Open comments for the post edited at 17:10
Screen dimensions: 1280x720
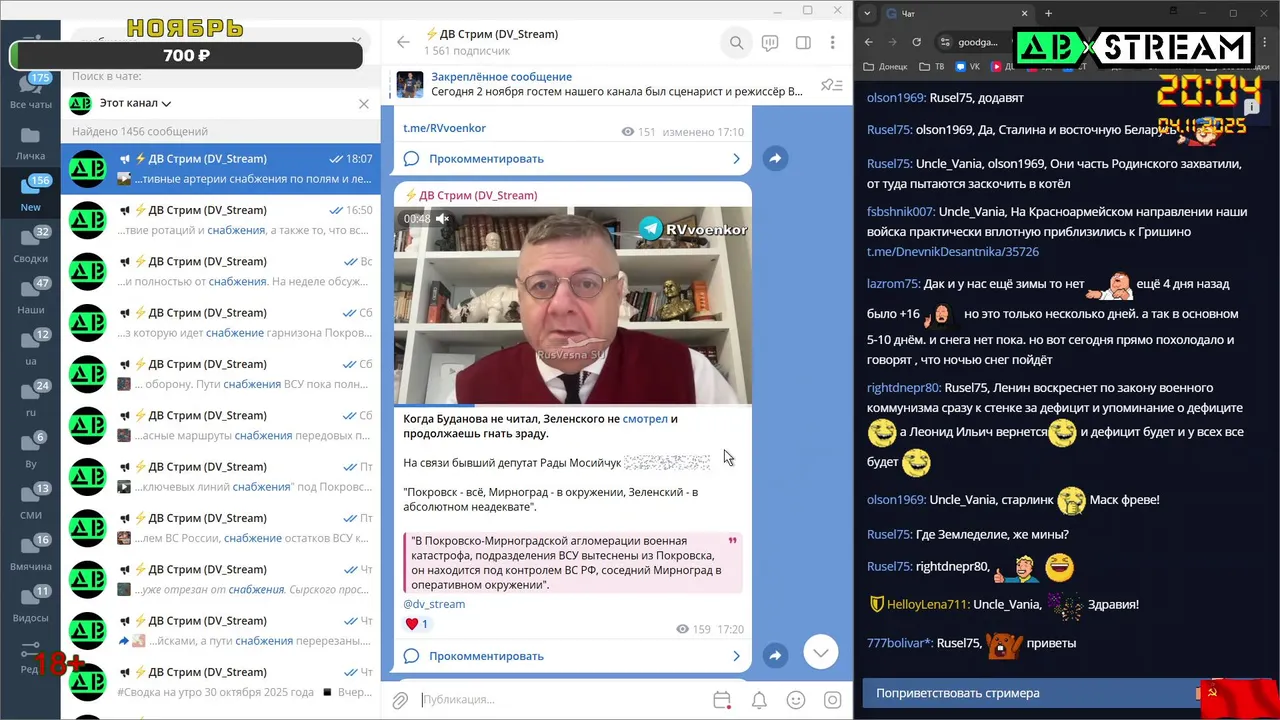[x=572, y=158]
